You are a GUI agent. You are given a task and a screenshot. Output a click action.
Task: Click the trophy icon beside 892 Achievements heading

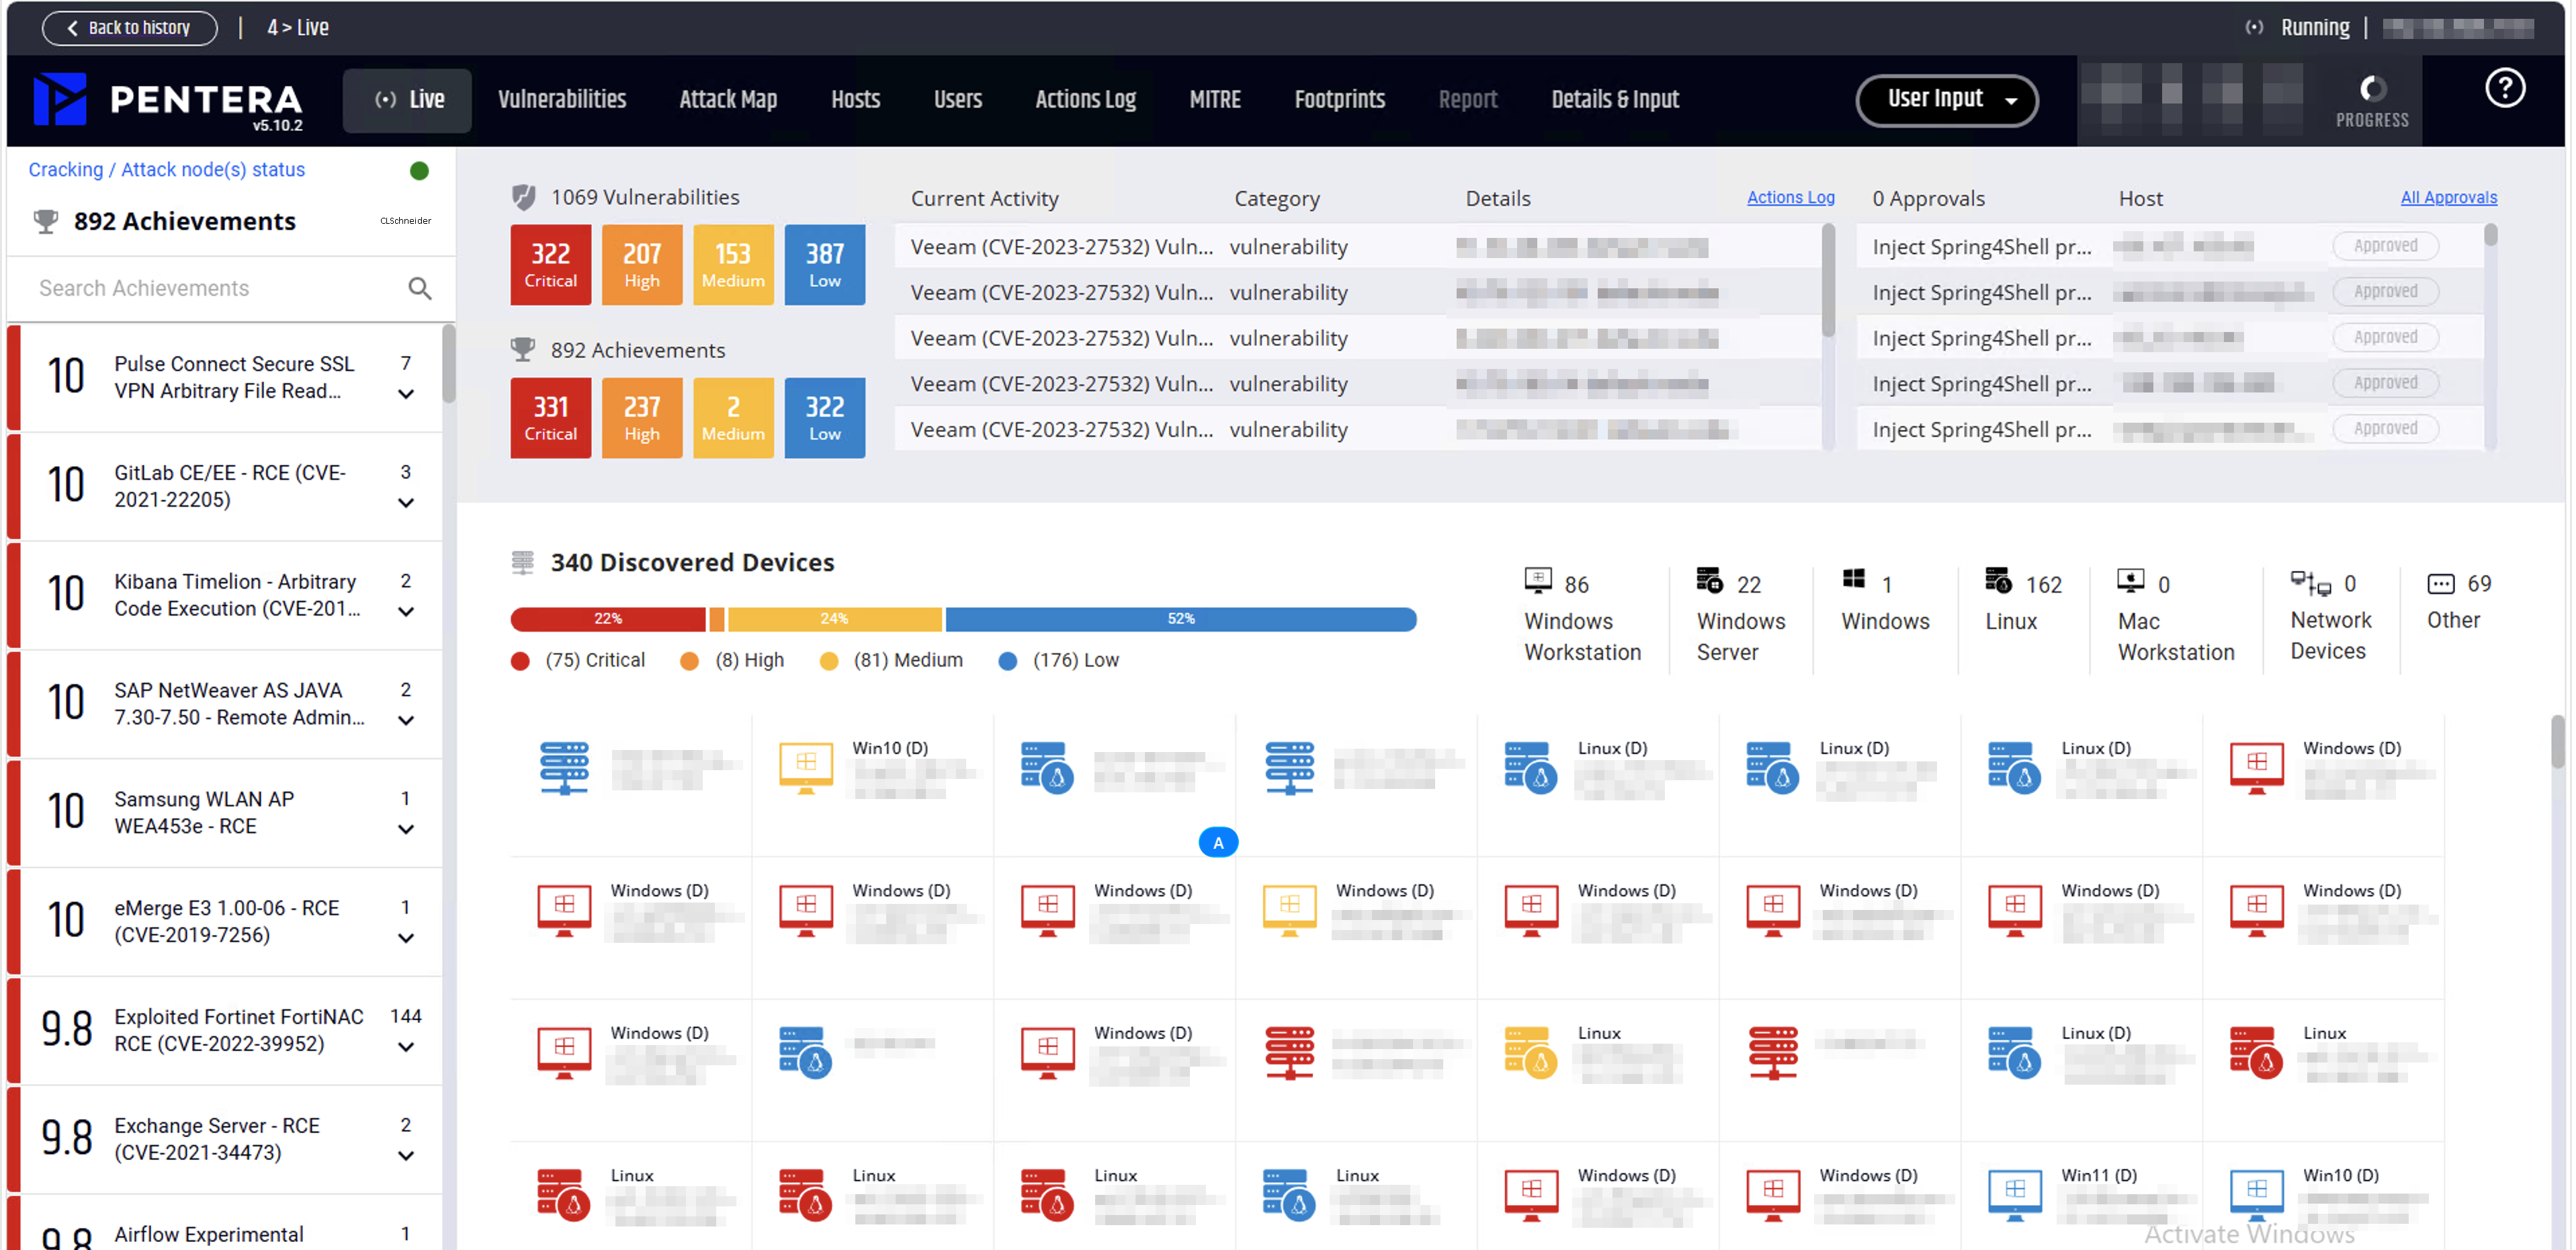coord(46,221)
